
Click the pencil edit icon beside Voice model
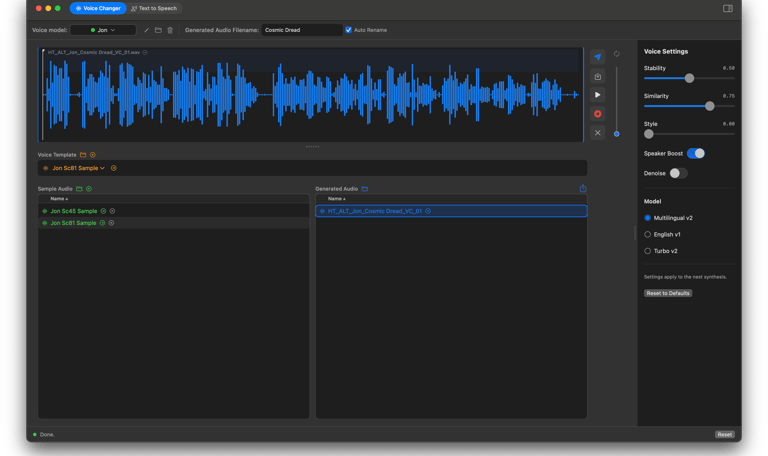coord(147,30)
